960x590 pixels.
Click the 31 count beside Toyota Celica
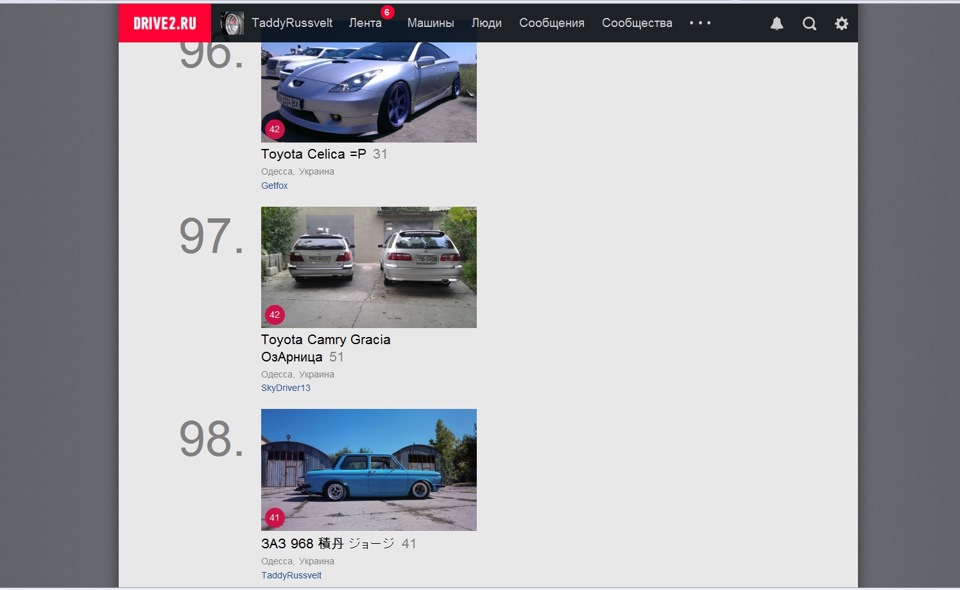380,154
